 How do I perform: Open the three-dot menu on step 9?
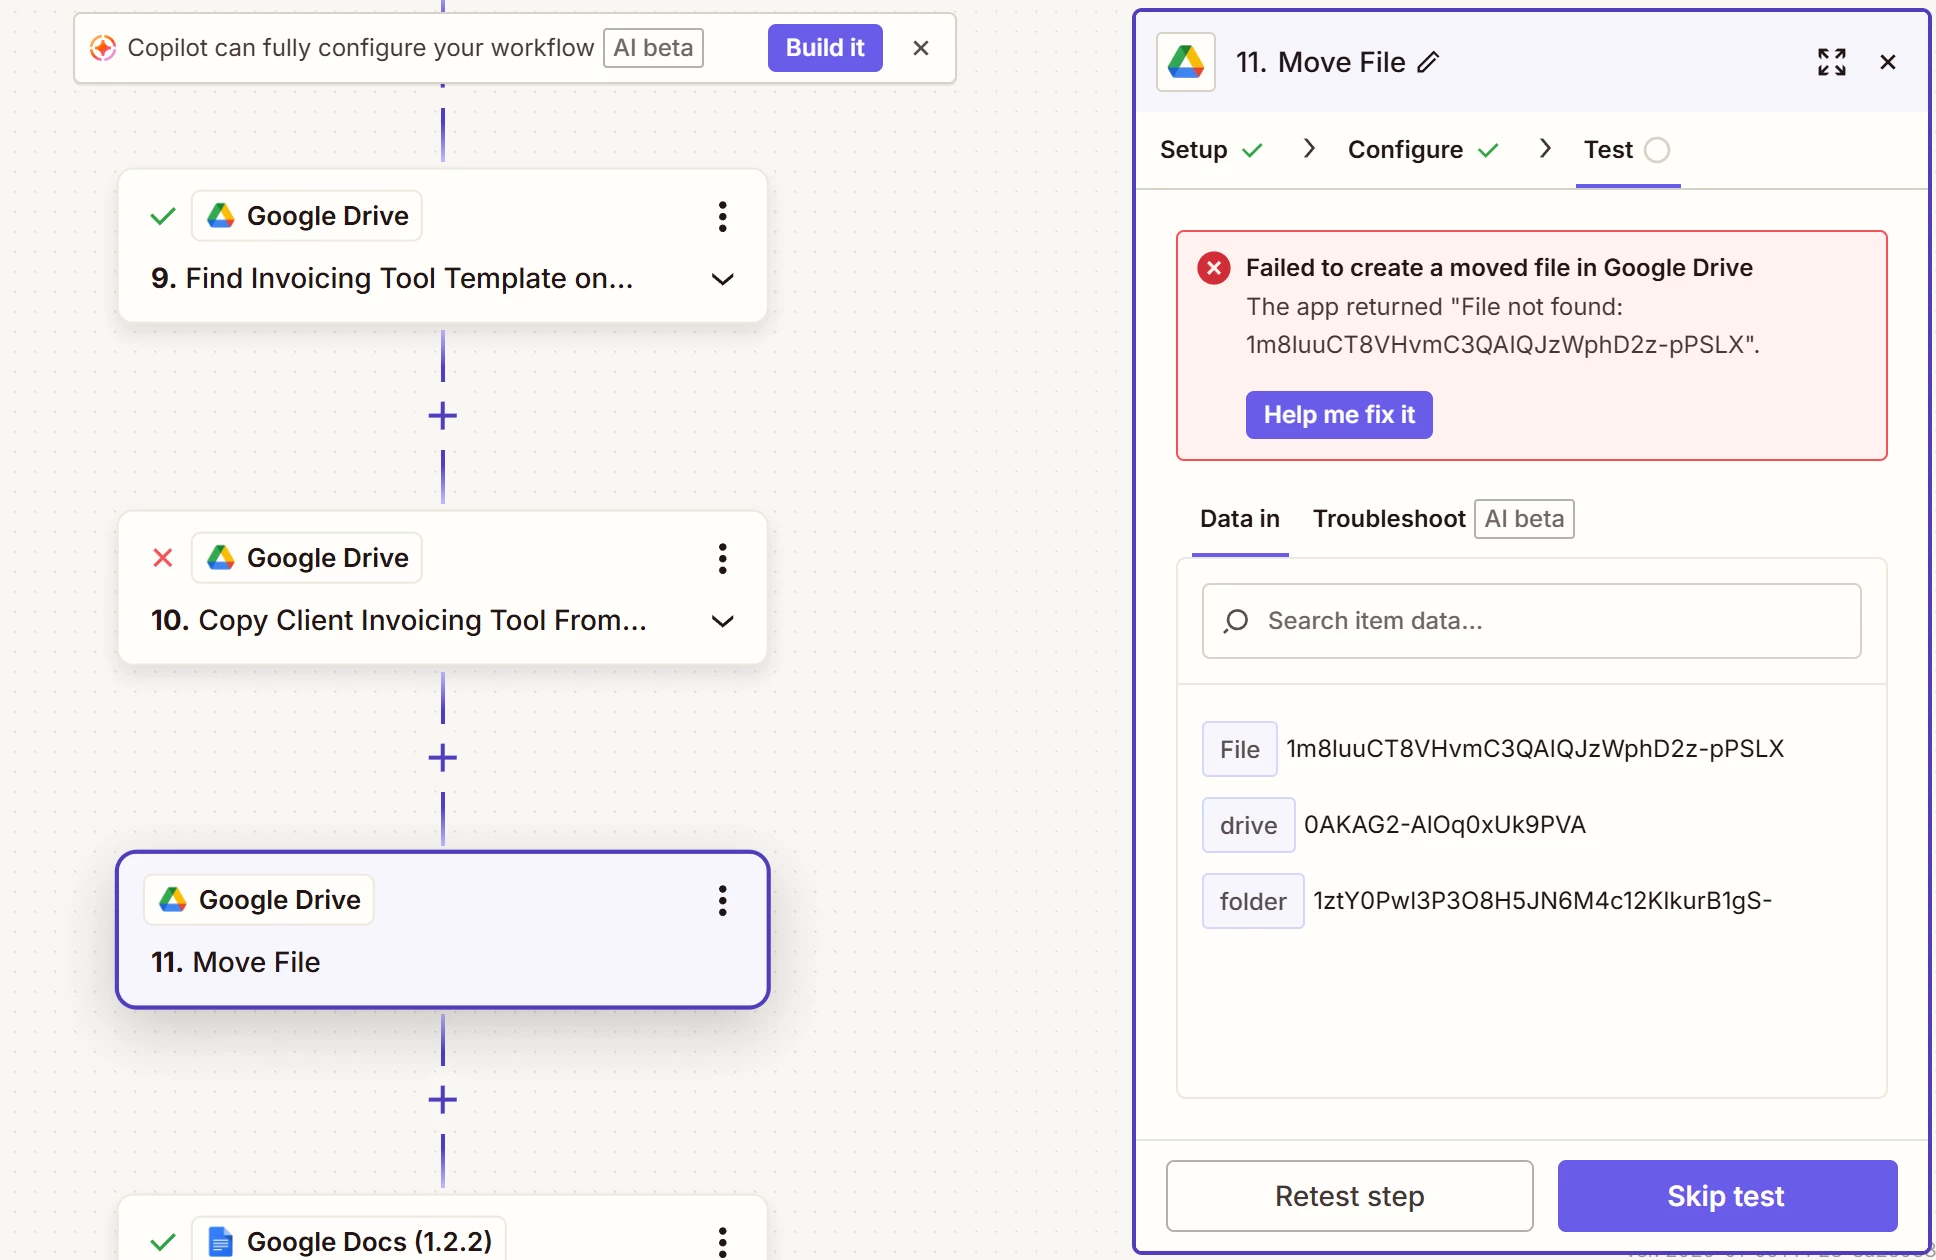[x=722, y=216]
